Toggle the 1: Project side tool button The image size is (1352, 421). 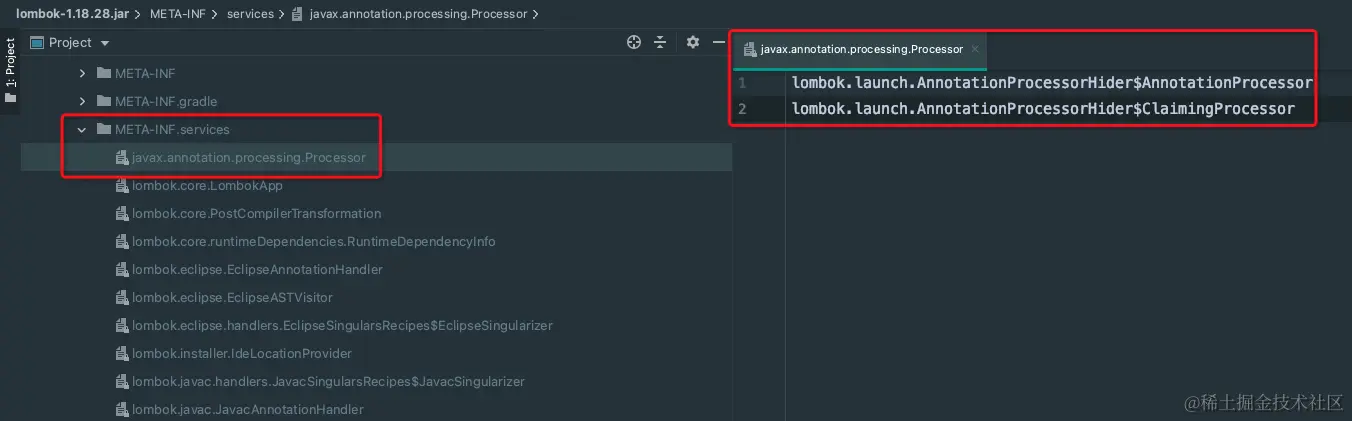tap(10, 72)
